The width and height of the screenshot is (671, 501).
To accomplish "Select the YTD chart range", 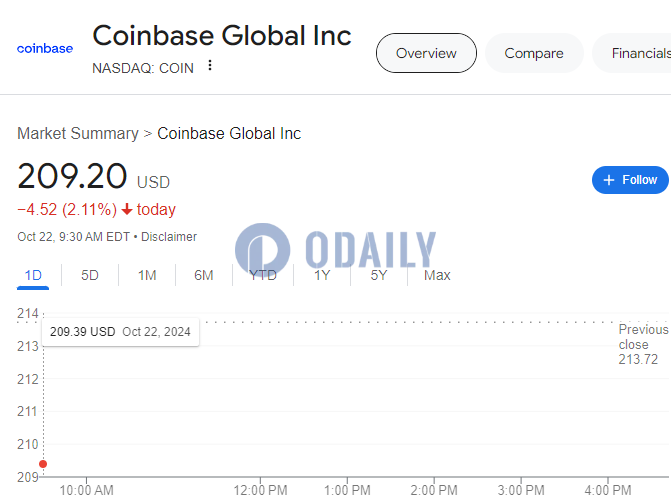I will [263, 275].
